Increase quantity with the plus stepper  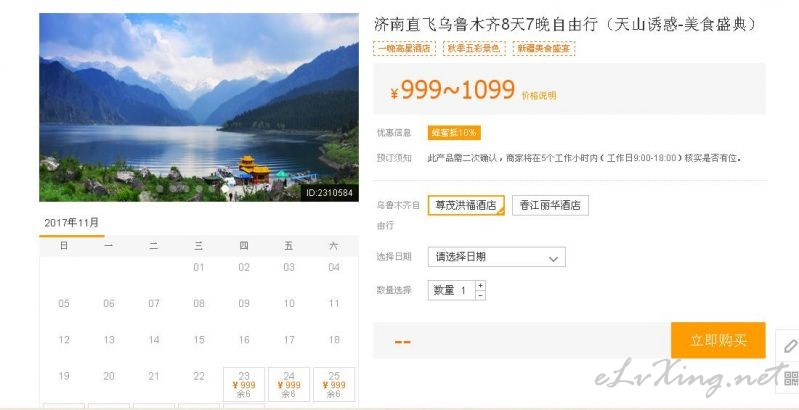[480, 285]
